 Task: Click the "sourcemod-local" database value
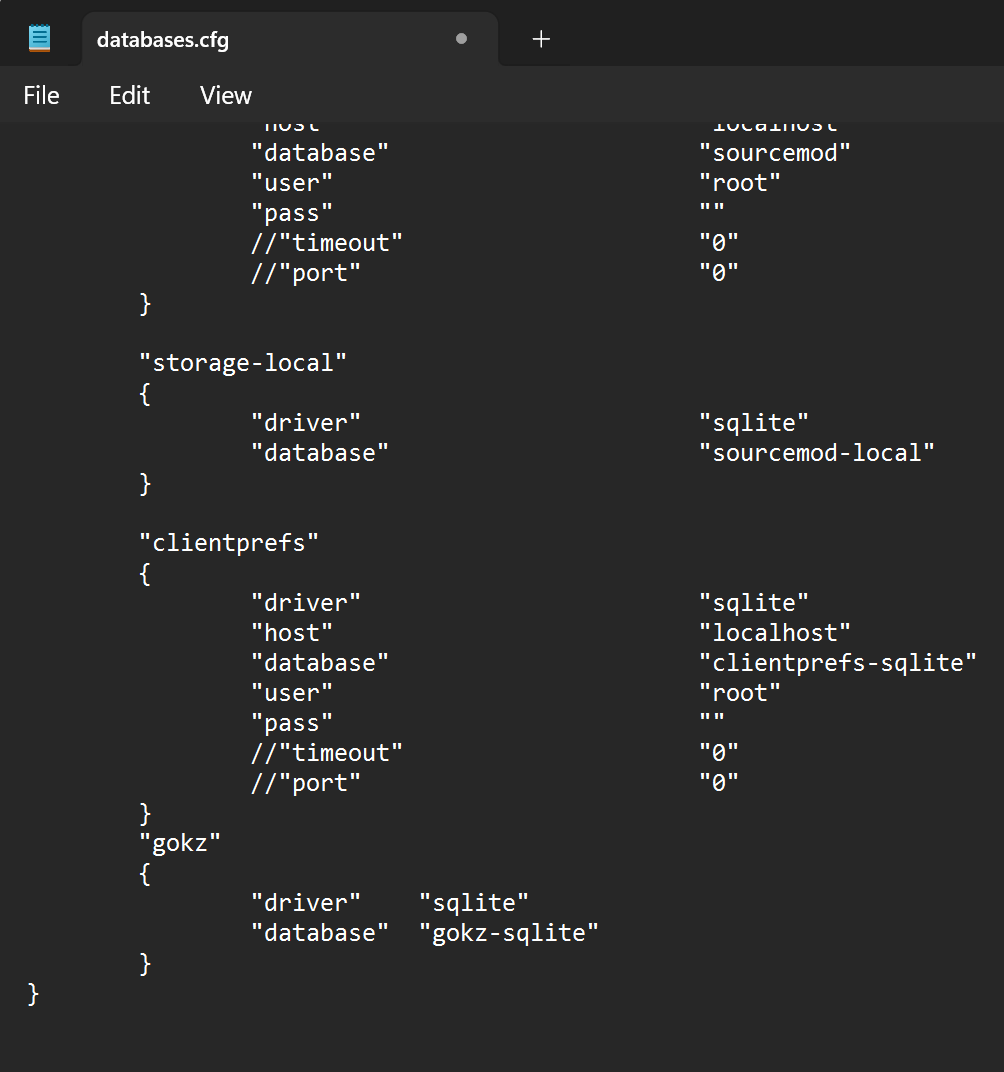(x=817, y=452)
